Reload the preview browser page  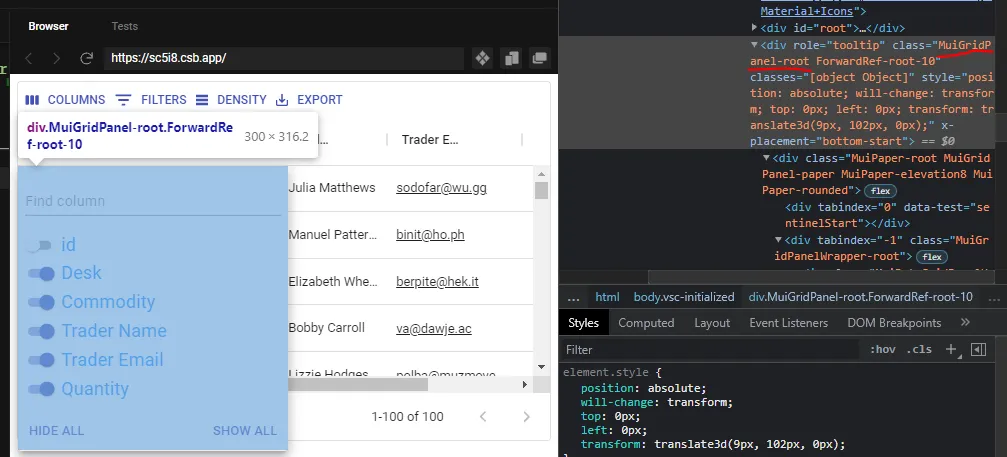click(86, 58)
